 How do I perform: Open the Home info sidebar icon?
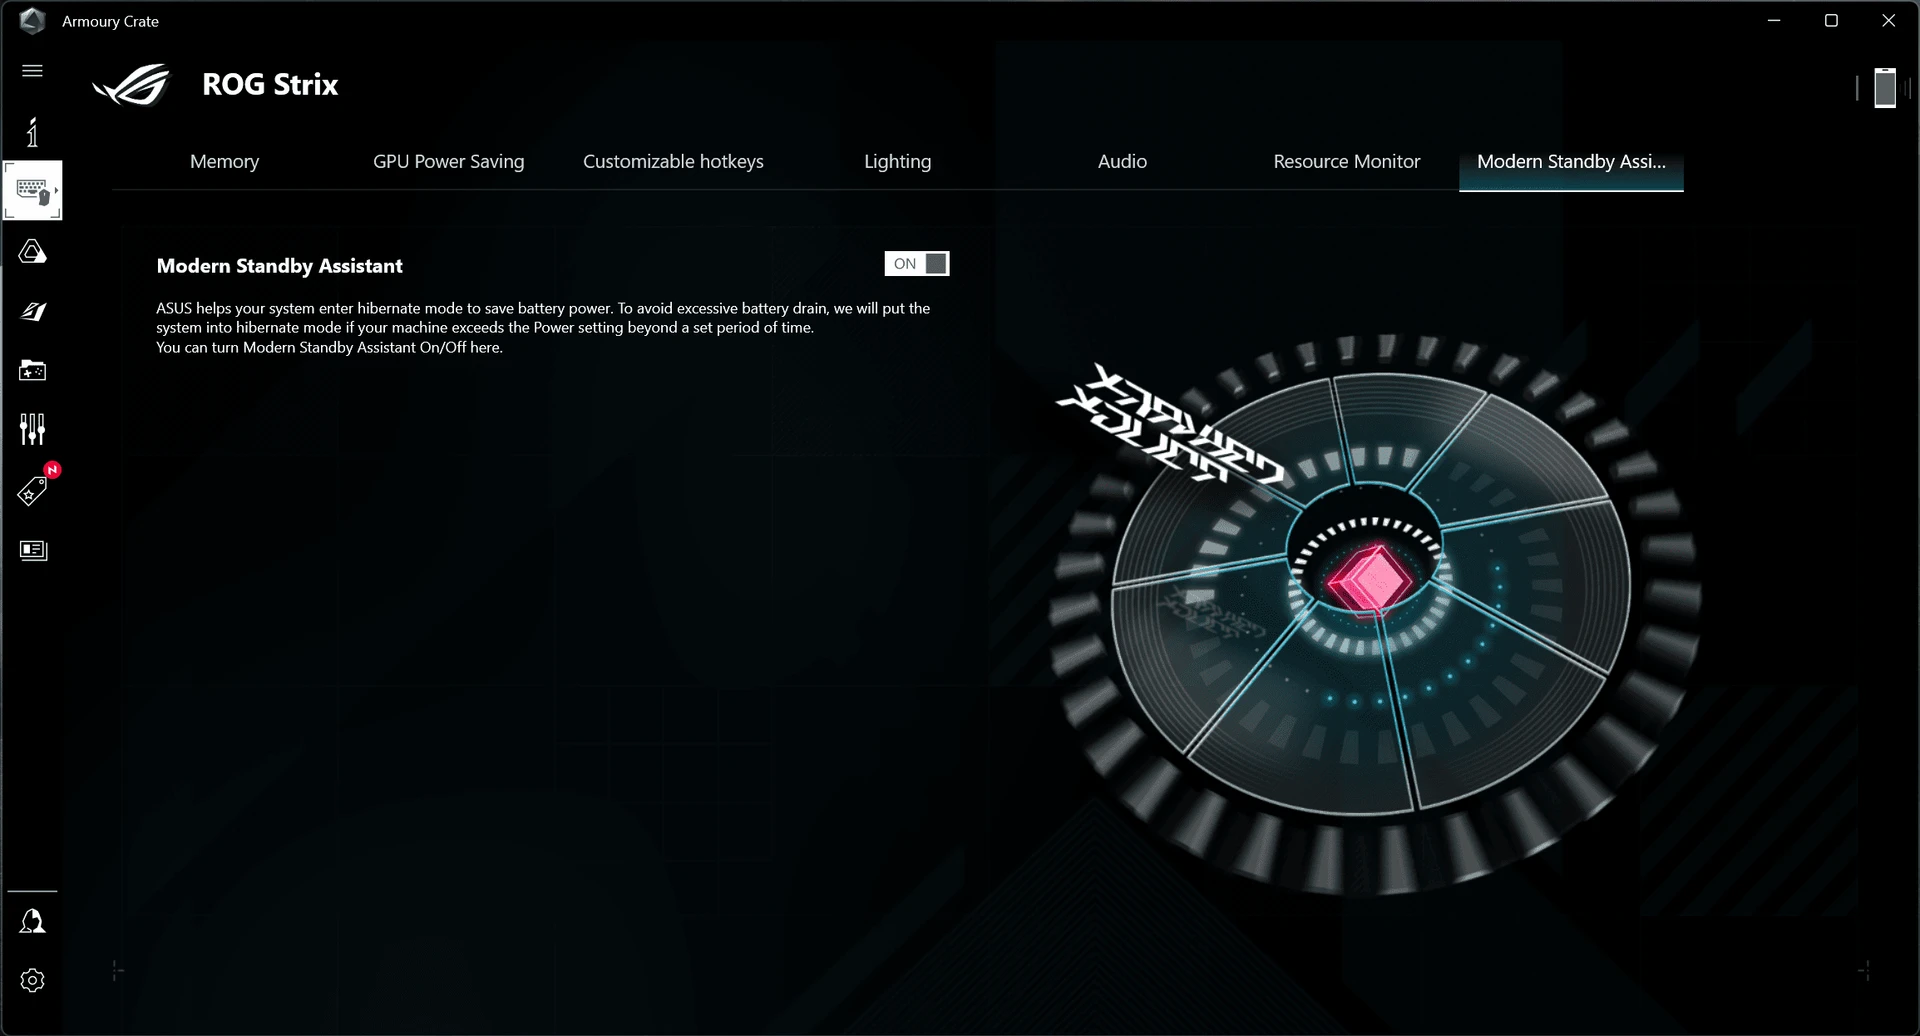click(x=32, y=132)
